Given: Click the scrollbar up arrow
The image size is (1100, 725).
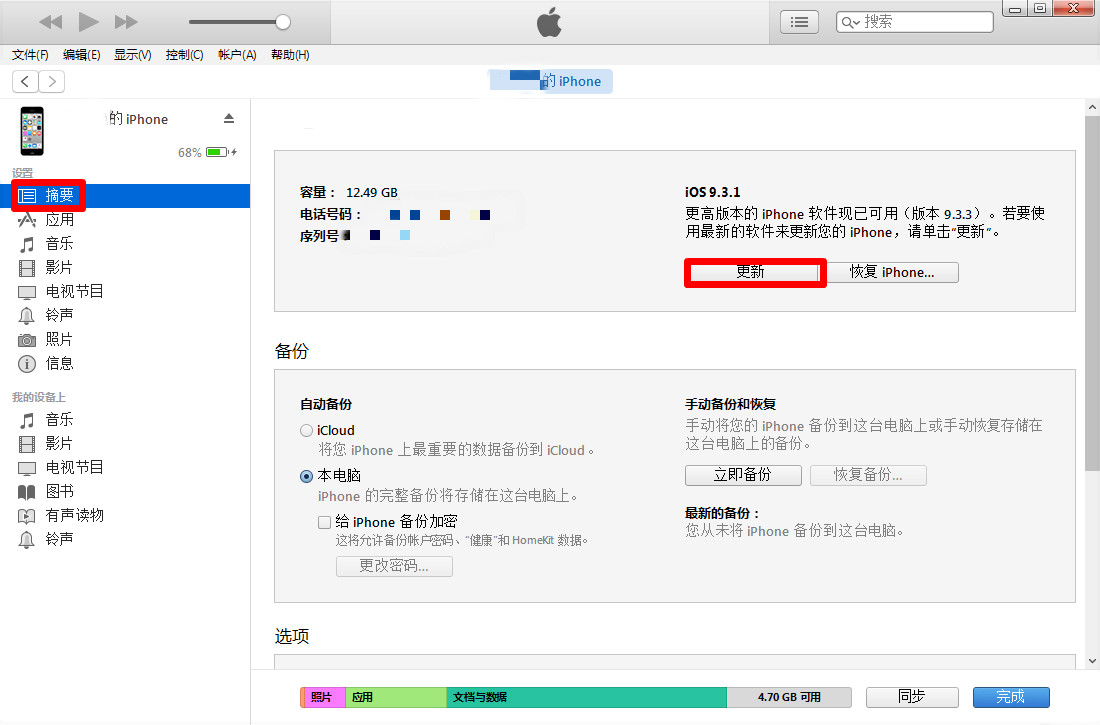Looking at the screenshot, I should coord(1092,107).
